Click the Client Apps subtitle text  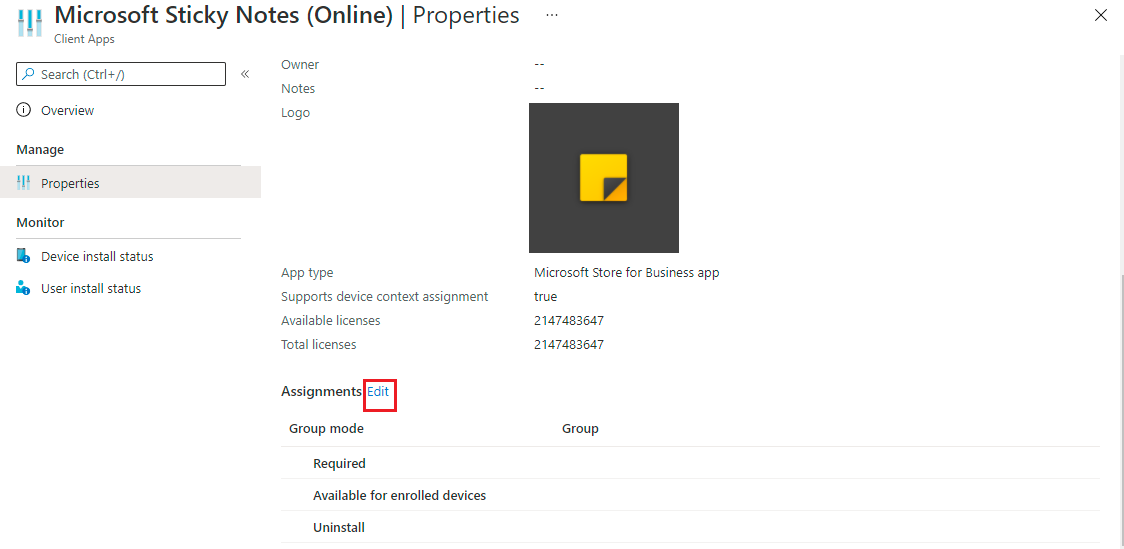point(84,39)
